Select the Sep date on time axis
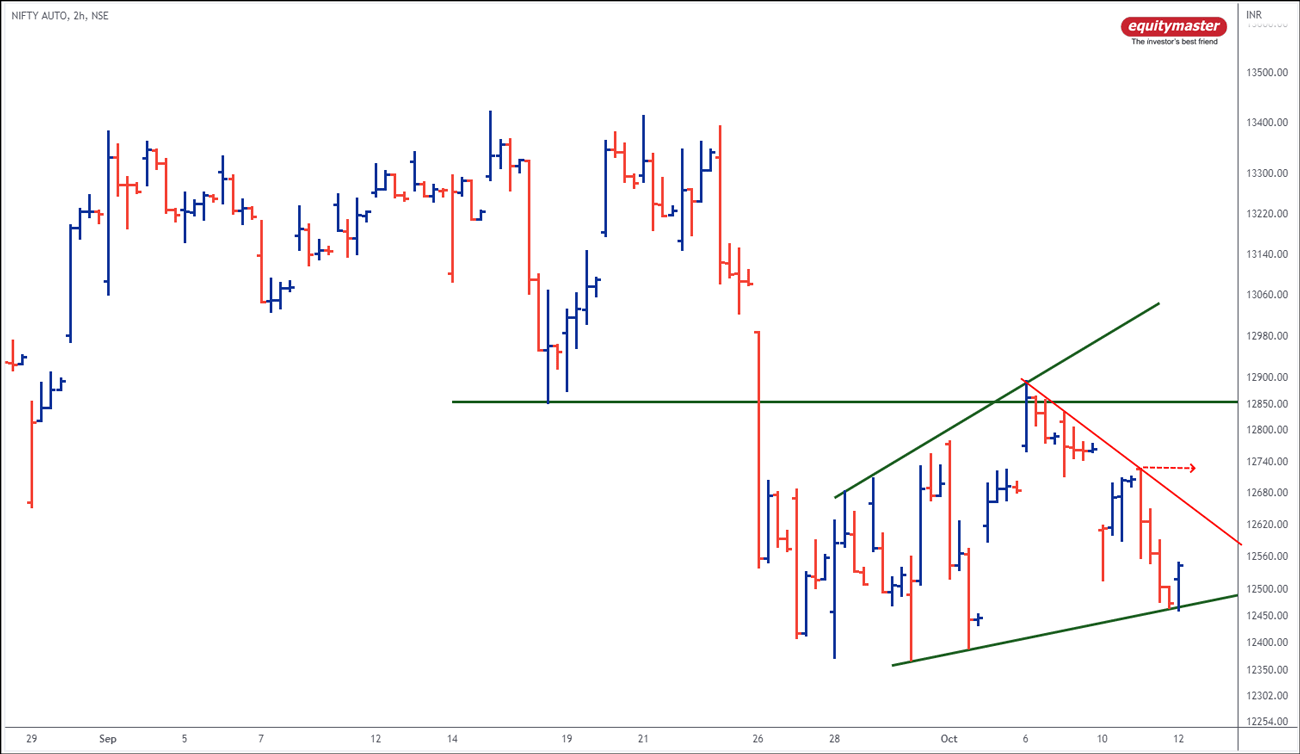Image resolution: width=1300 pixels, height=754 pixels. point(108,739)
